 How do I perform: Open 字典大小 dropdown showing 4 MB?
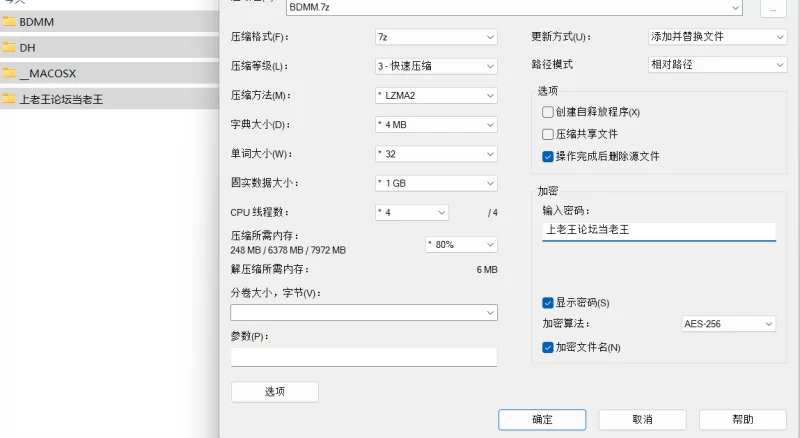(436, 125)
